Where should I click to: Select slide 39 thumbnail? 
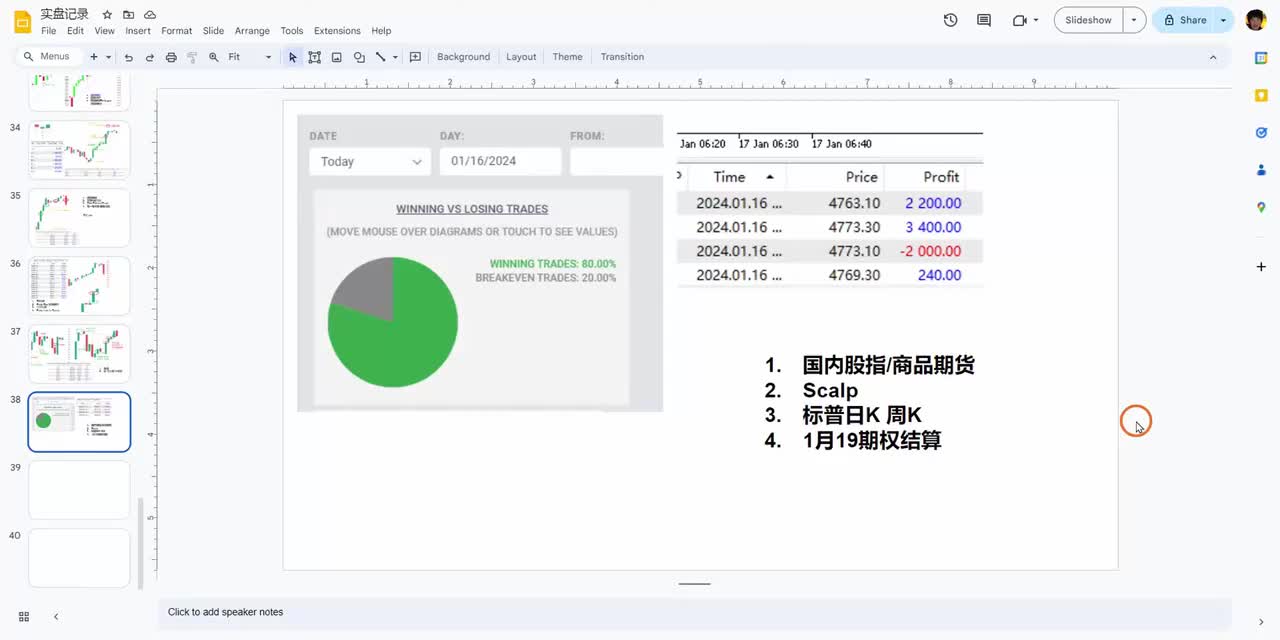(79, 490)
